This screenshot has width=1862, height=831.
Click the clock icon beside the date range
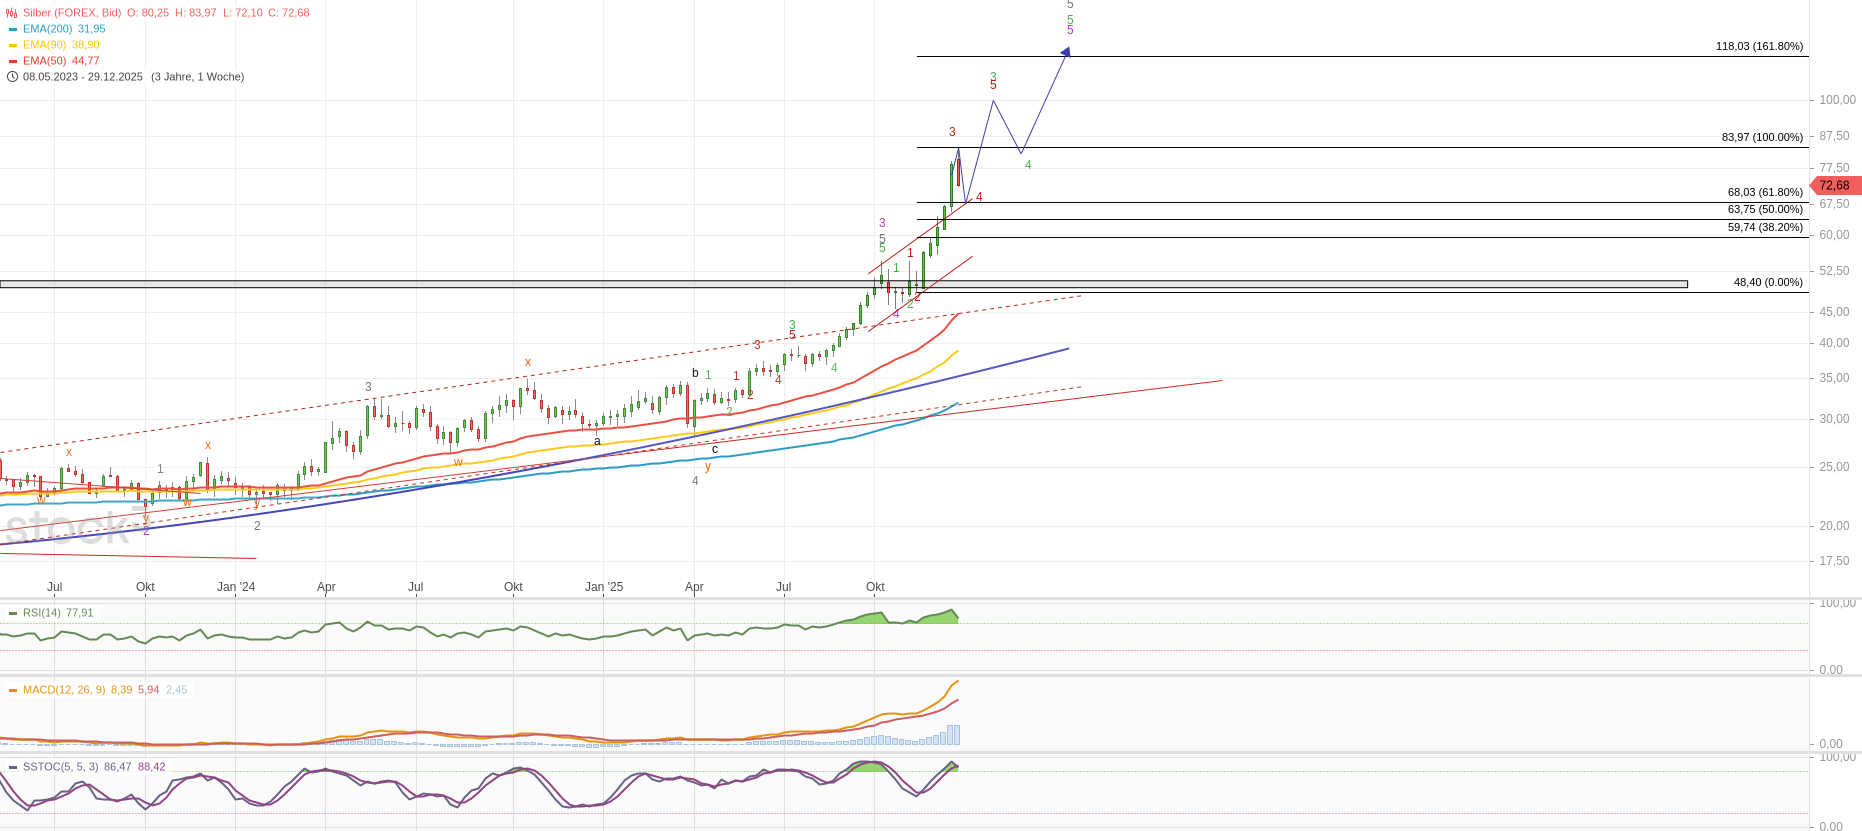point(12,77)
